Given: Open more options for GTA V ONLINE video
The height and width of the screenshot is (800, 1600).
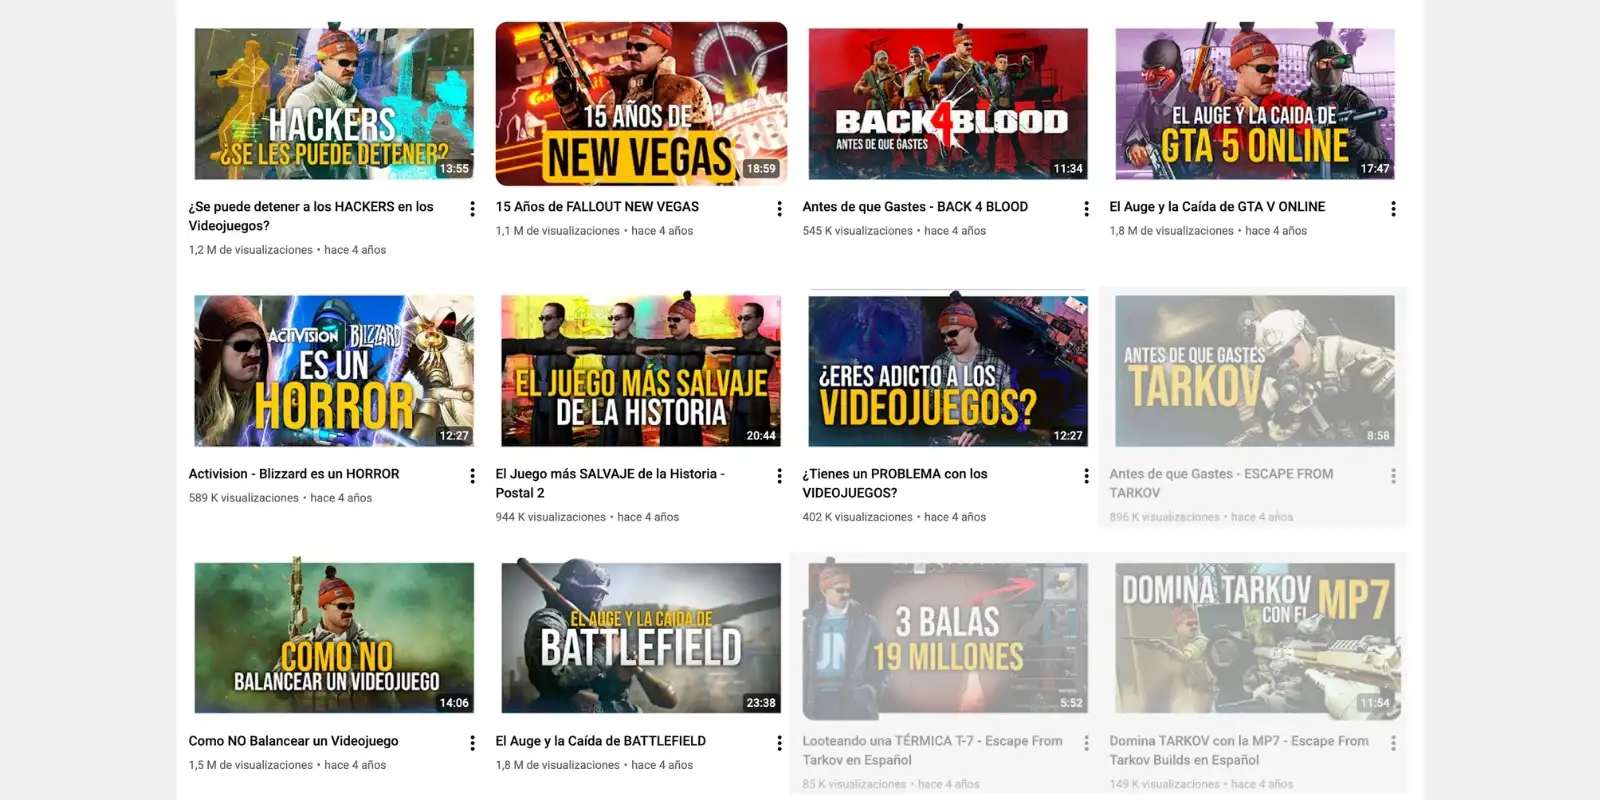Looking at the screenshot, I should coord(1393,209).
